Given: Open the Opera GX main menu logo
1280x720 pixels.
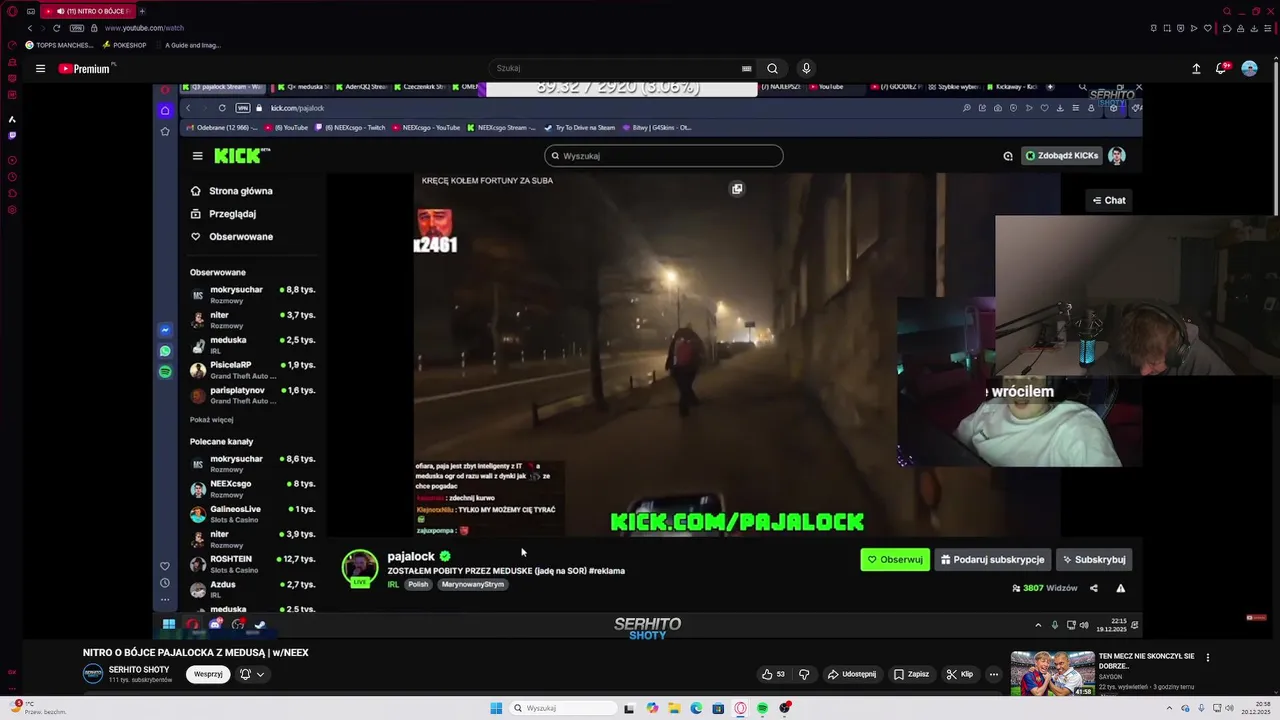Looking at the screenshot, I should pos(12,11).
